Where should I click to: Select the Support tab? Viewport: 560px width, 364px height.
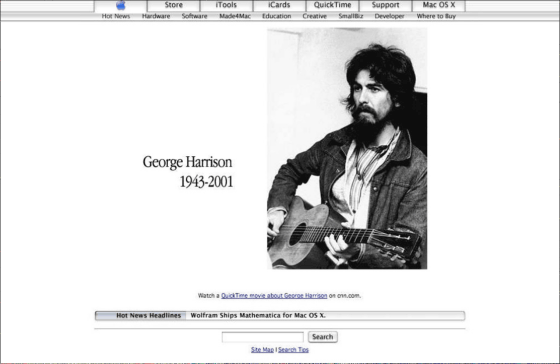tap(385, 5)
